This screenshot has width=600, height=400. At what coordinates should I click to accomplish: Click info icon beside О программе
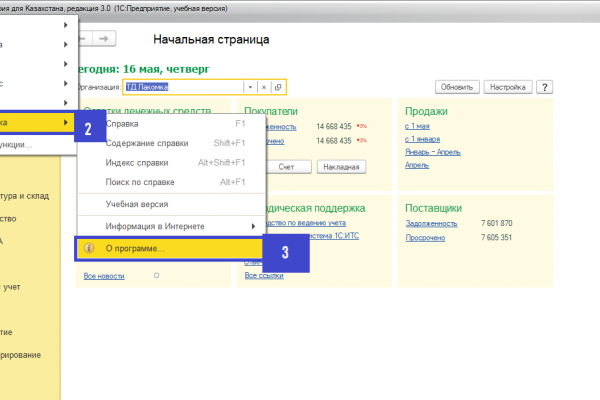tap(89, 248)
